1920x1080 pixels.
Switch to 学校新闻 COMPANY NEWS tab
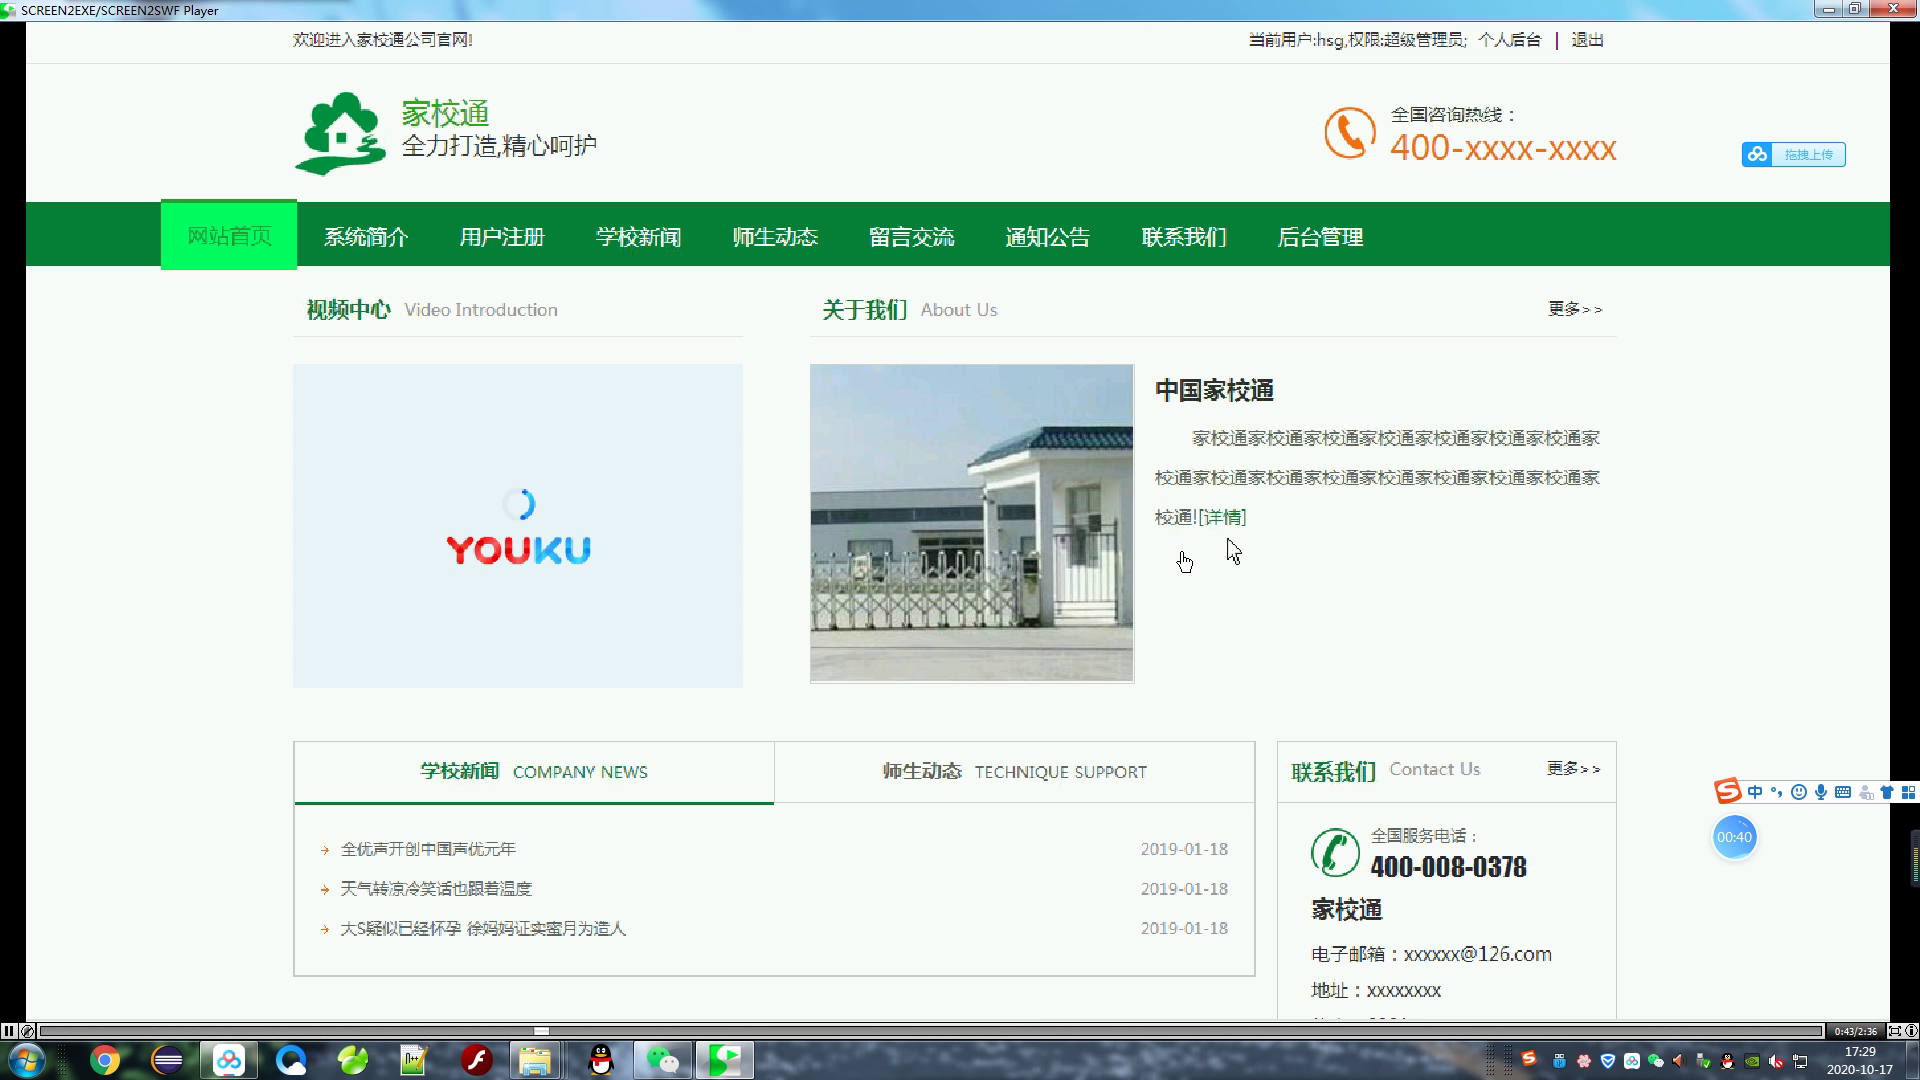[534, 772]
